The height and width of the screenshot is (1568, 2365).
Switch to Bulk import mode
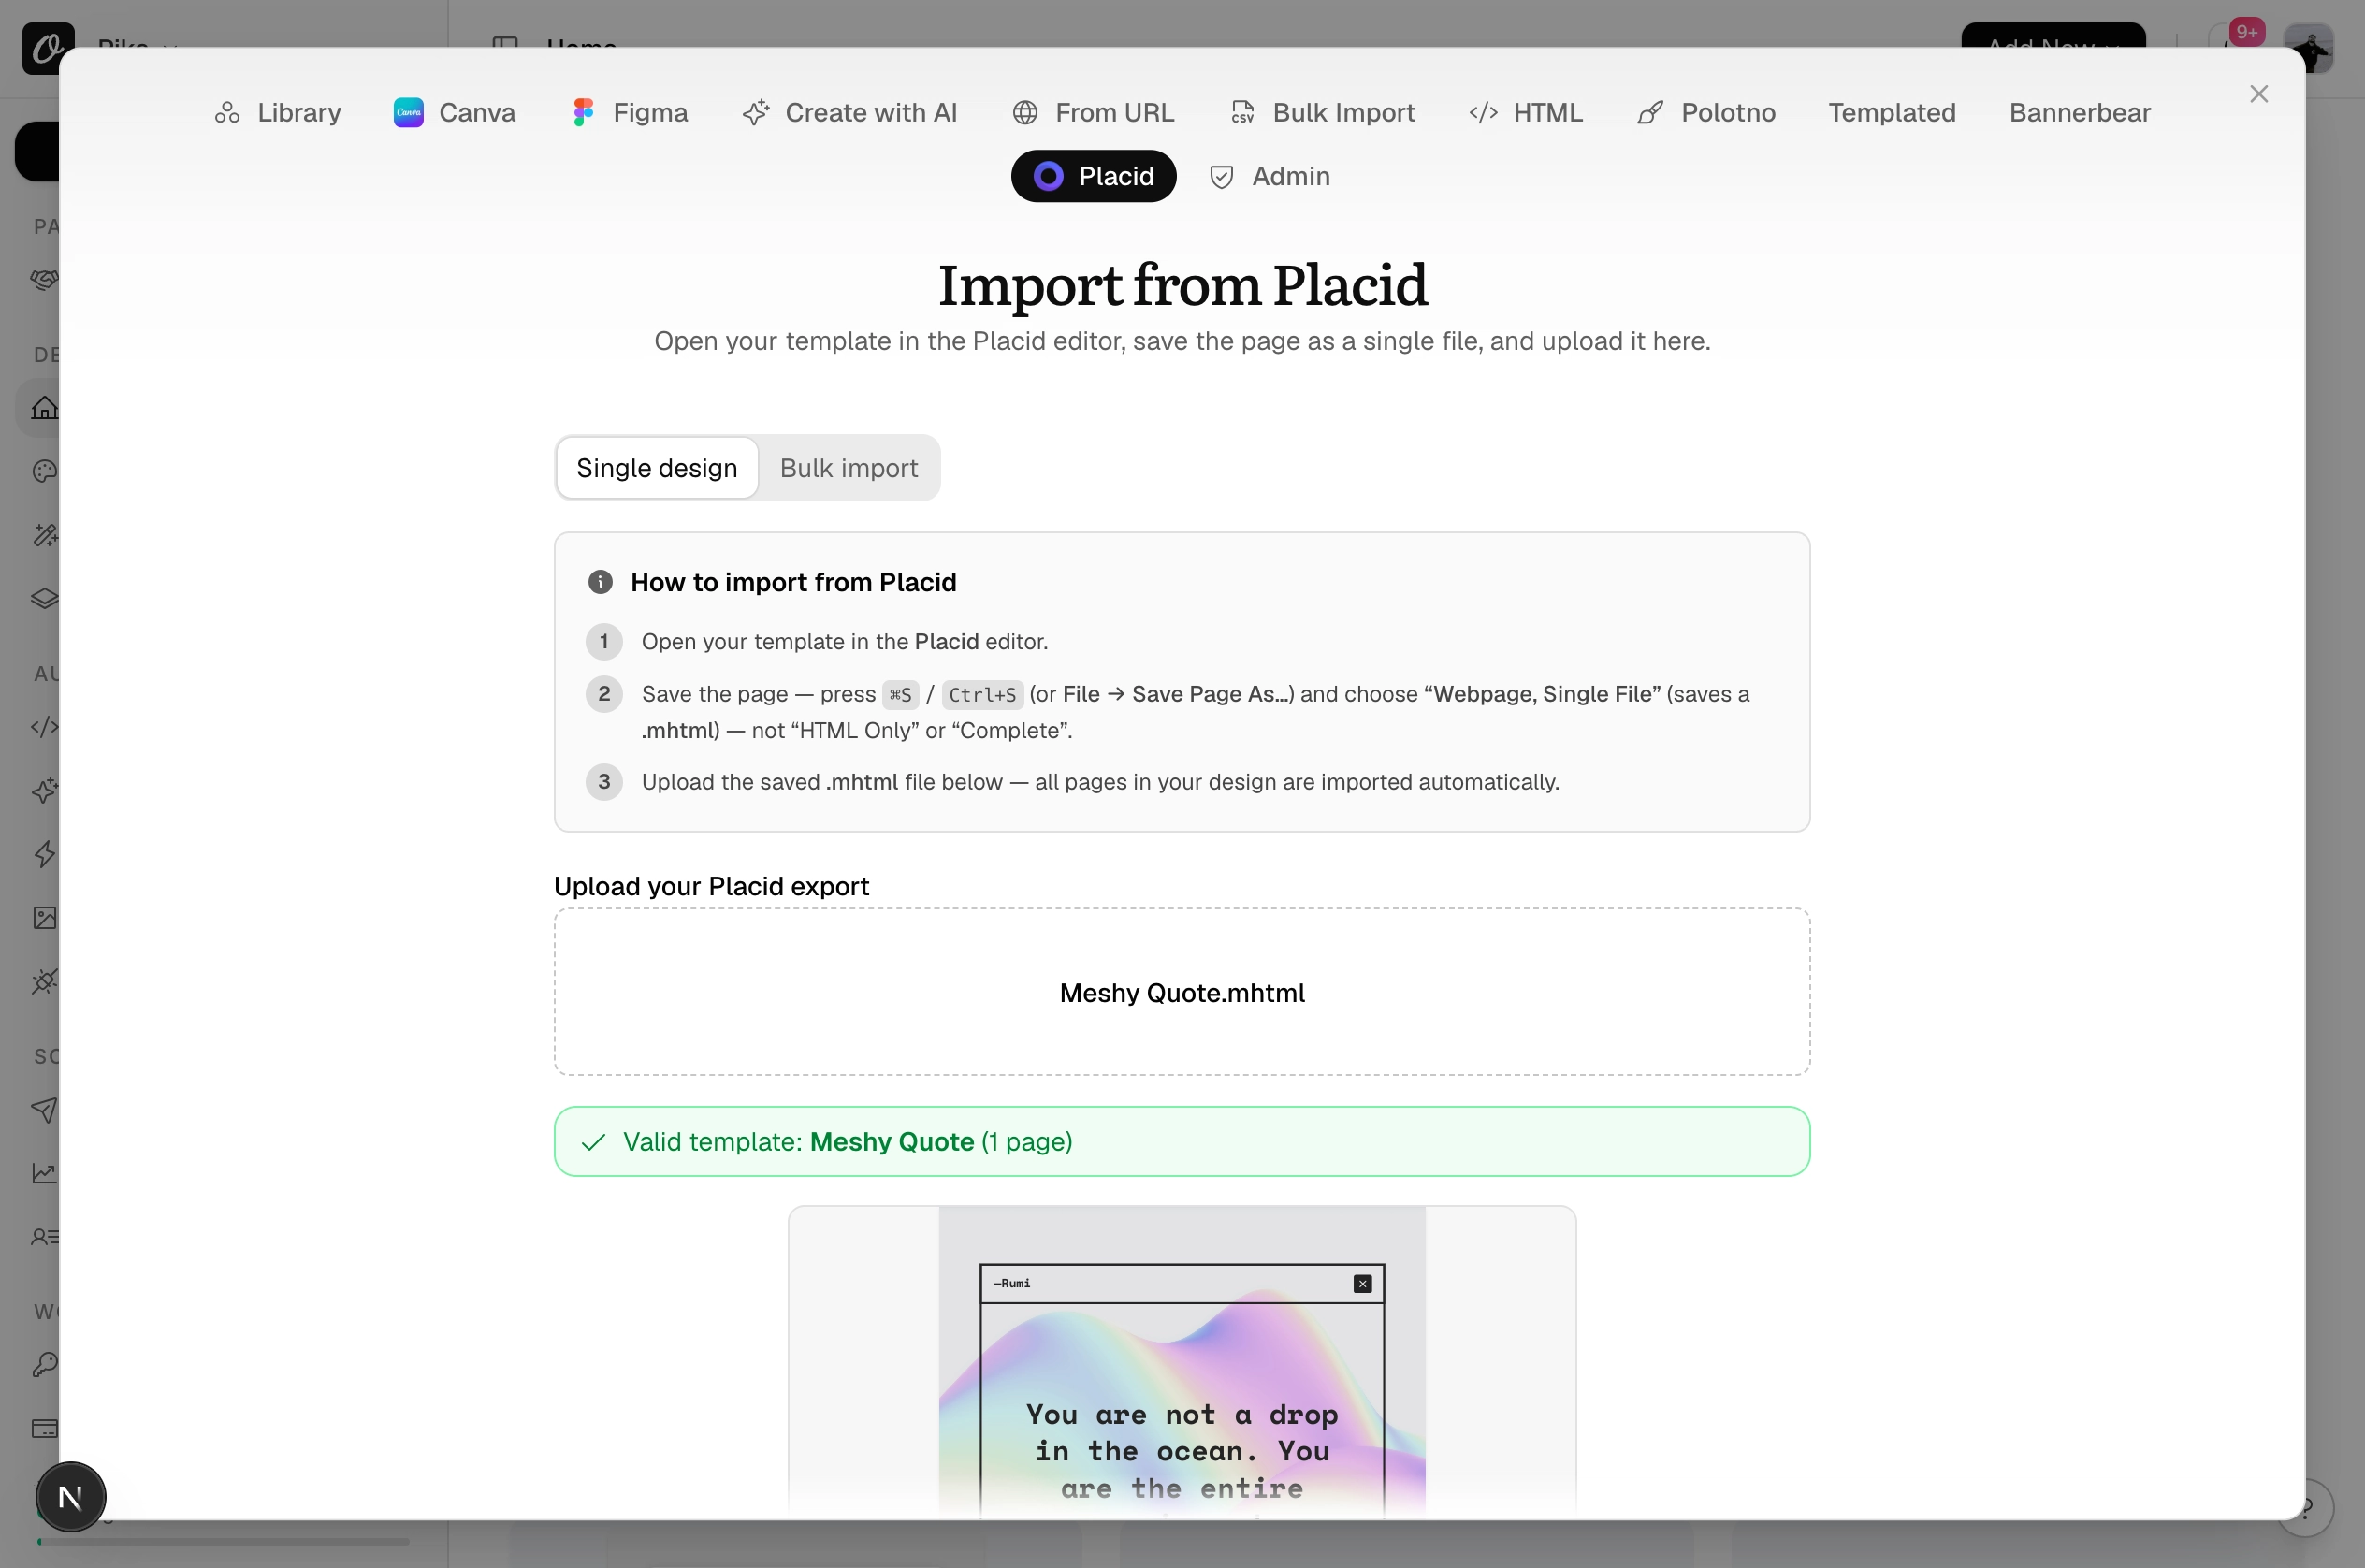coord(849,469)
